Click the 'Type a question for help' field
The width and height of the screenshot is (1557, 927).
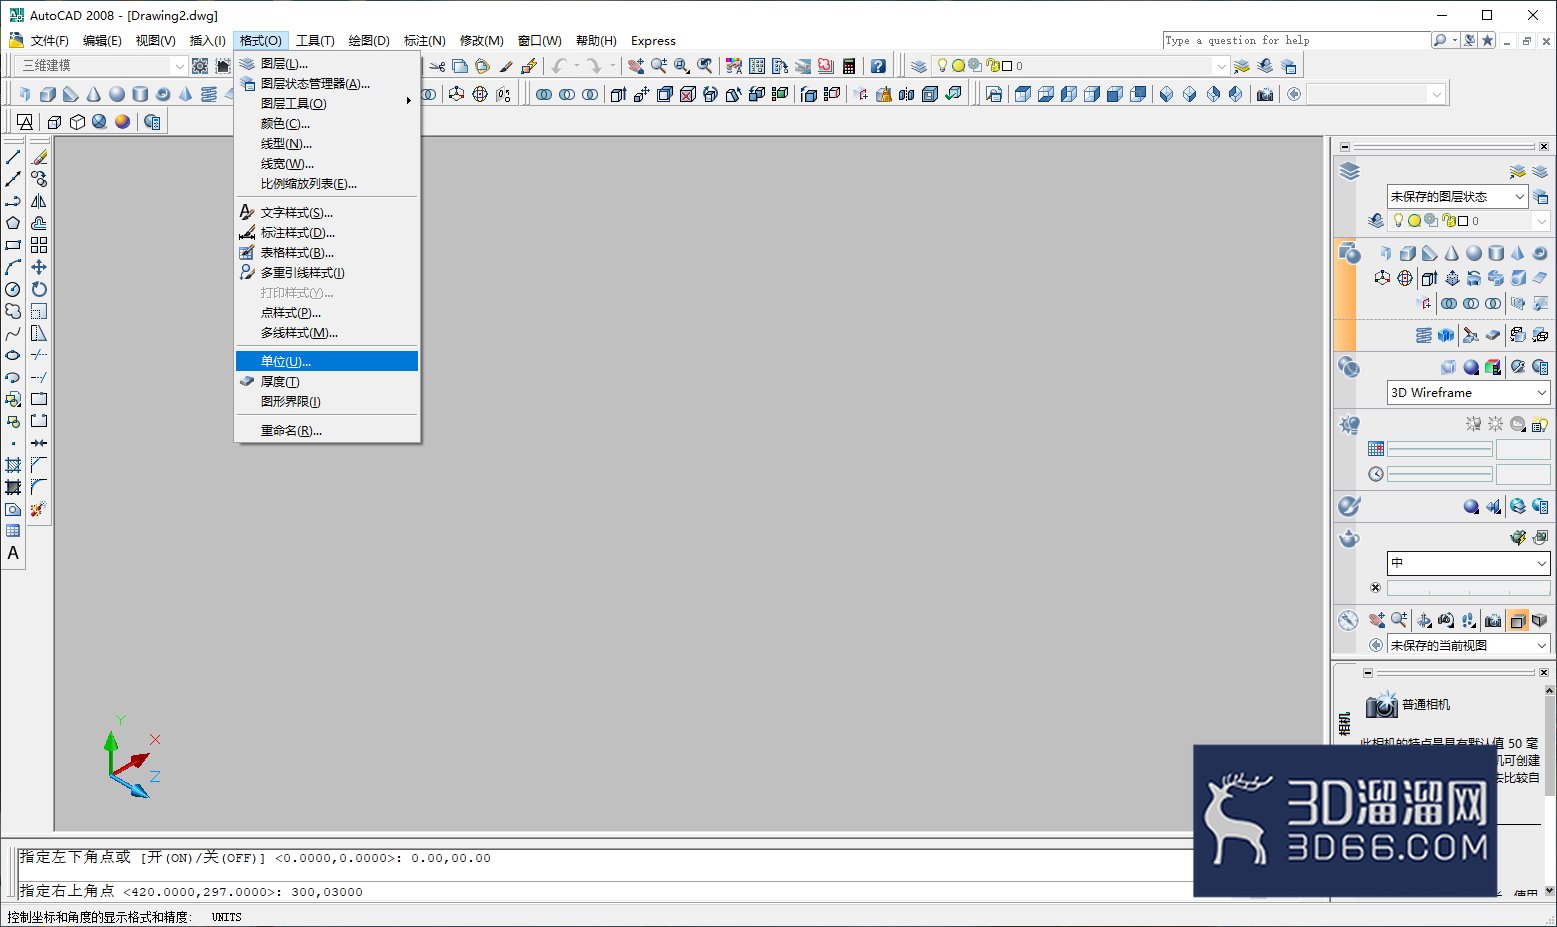pyautogui.click(x=1296, y=40)
